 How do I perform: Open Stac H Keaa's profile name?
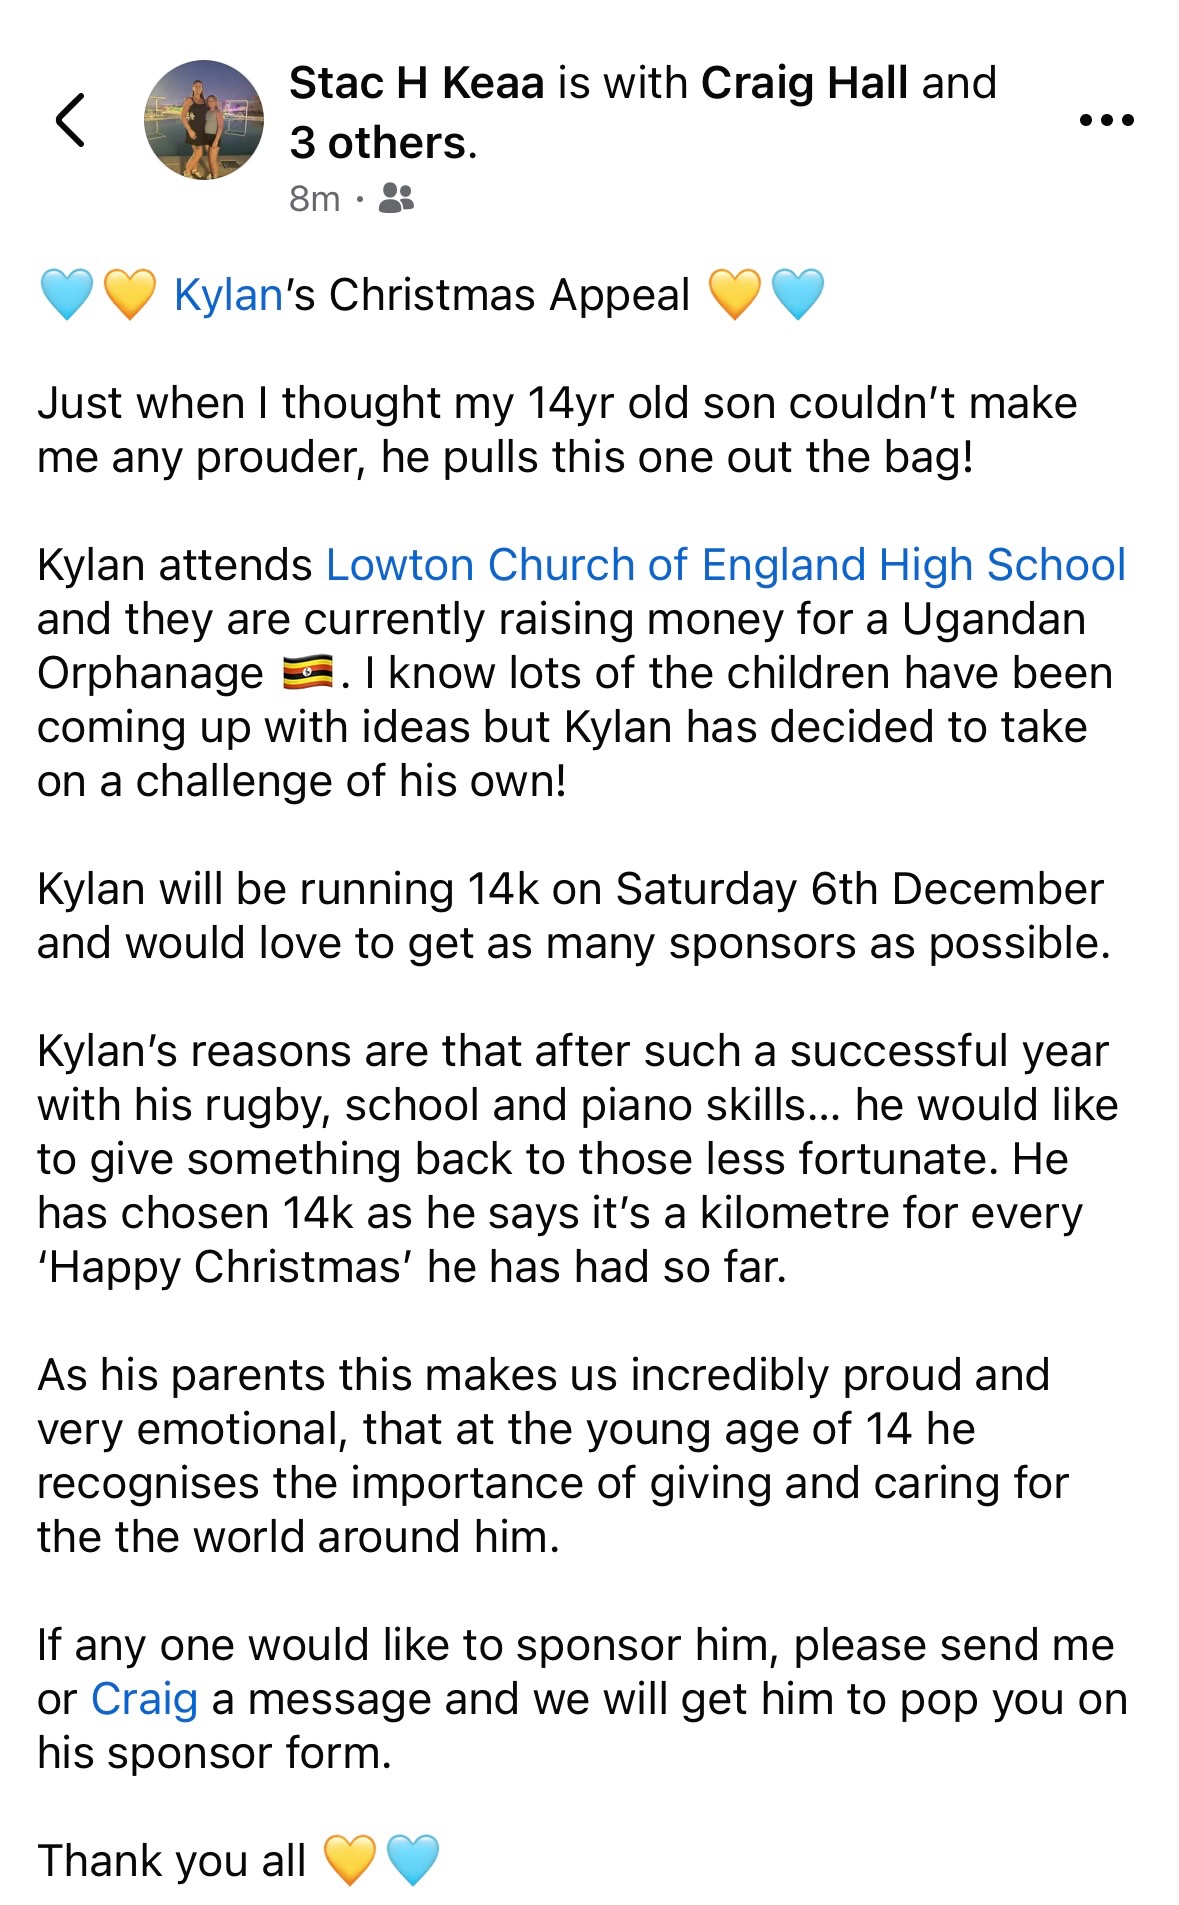point(416,83)
